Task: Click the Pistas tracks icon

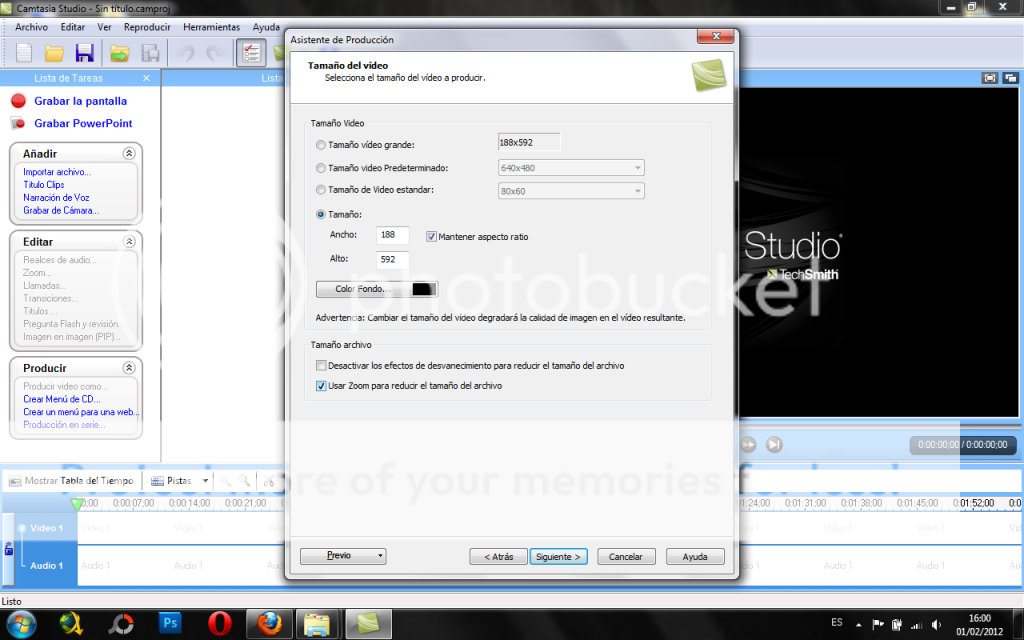Action: click(x=157, y=481)
